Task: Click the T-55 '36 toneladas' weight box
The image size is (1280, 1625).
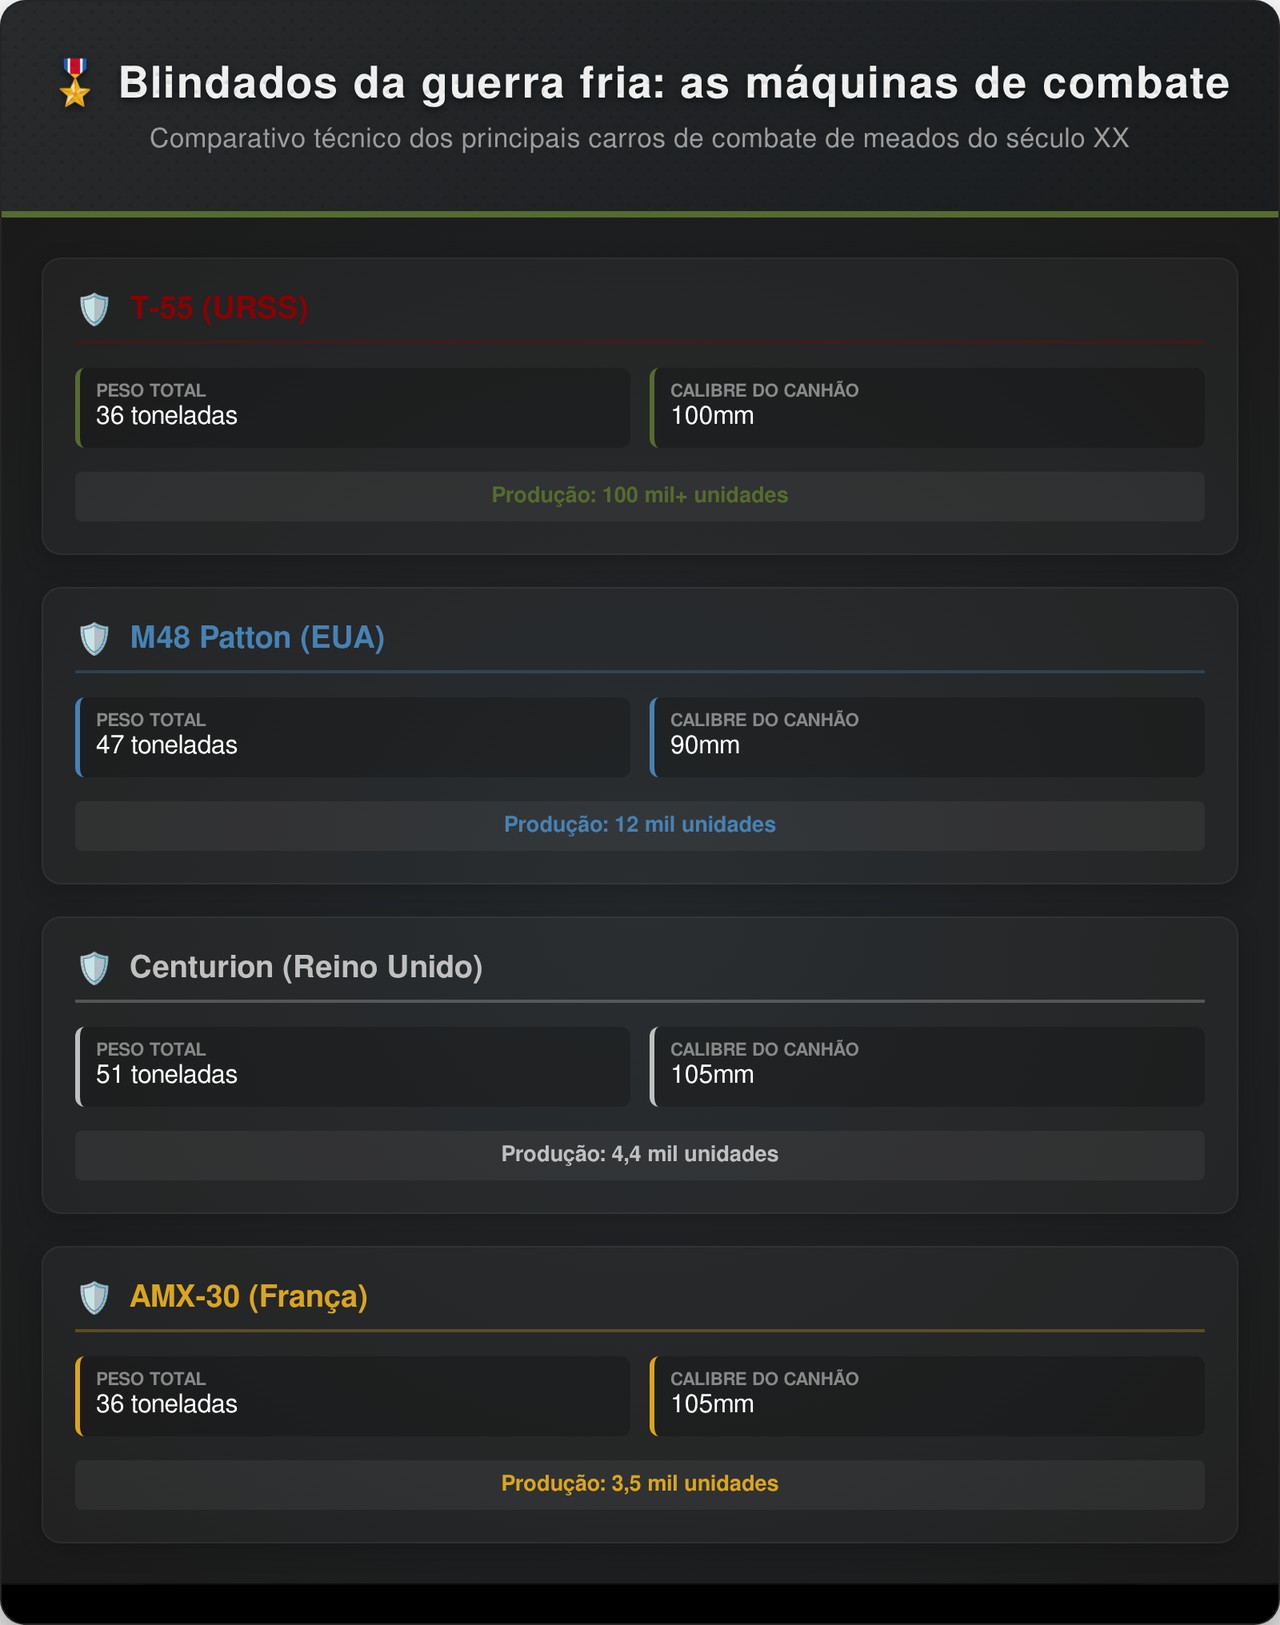Action: click(353, 407)
